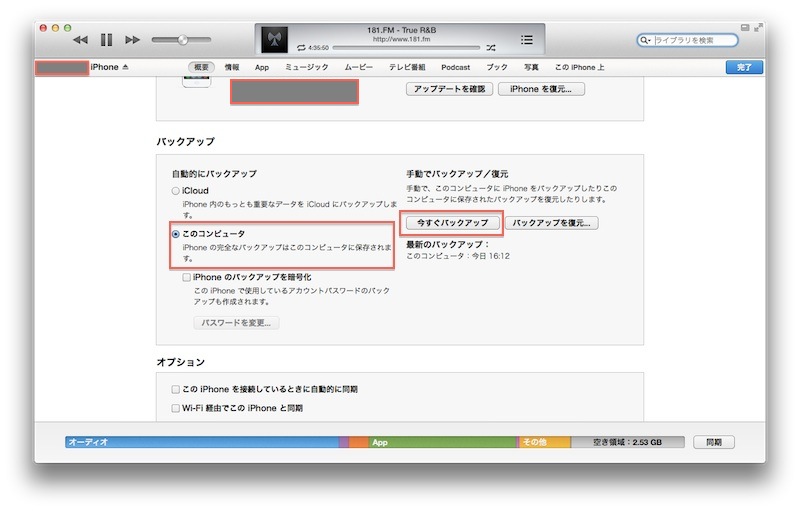Switch to mini player icon
The width and height of the screenshot is (800, 511).
[x=745, y=28]
